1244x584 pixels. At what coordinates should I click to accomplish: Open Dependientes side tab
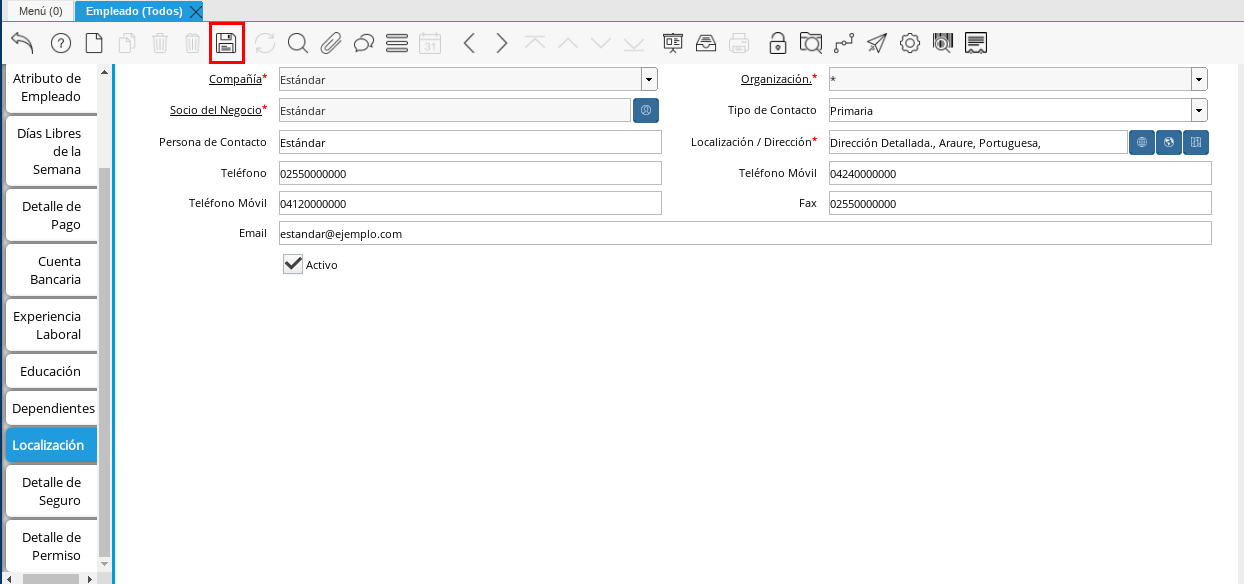(51, 408)
